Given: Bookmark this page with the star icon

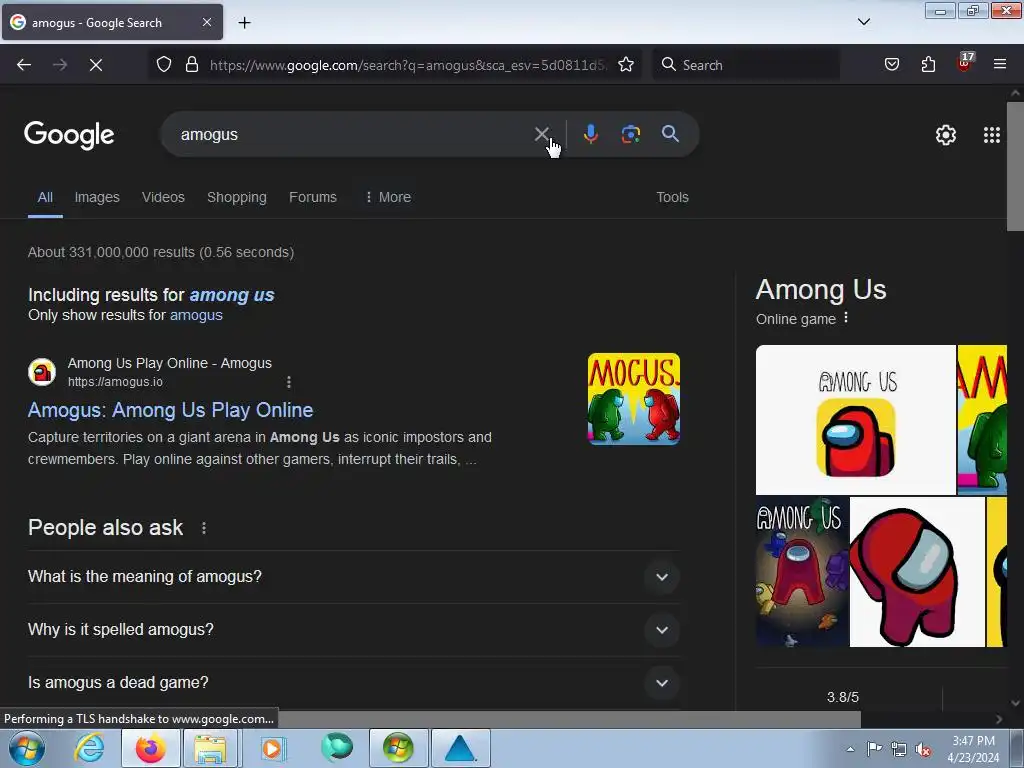Looking at the screenshot, I should click(x=626, y=65).
